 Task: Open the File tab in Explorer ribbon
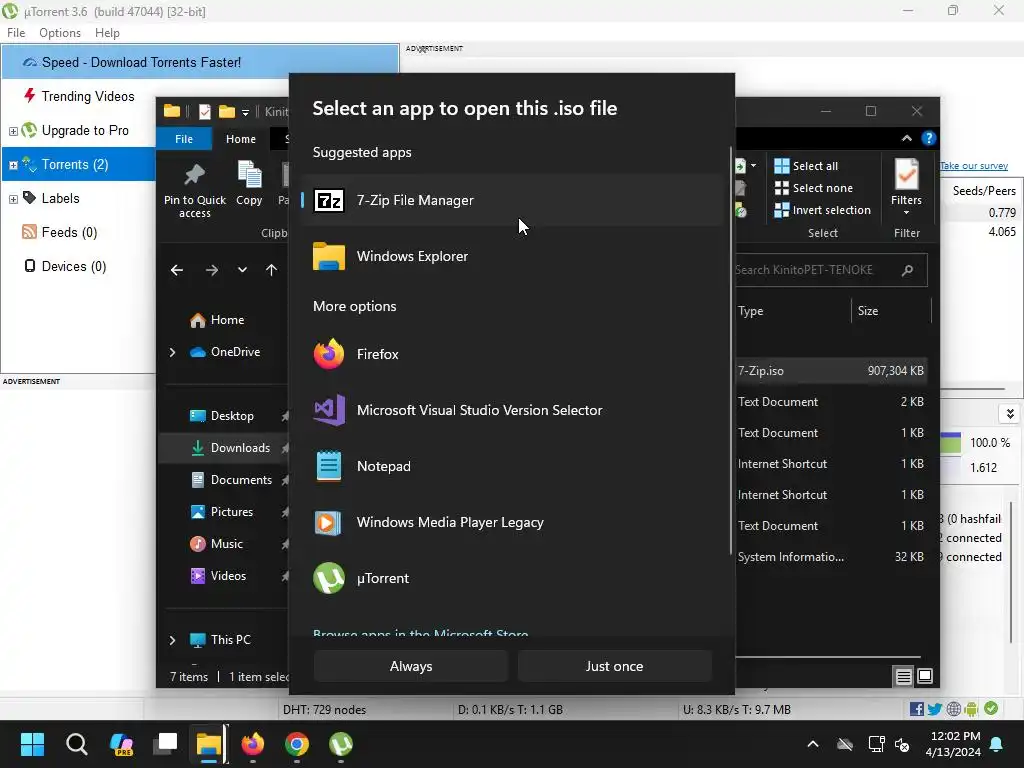click(184, 139)
